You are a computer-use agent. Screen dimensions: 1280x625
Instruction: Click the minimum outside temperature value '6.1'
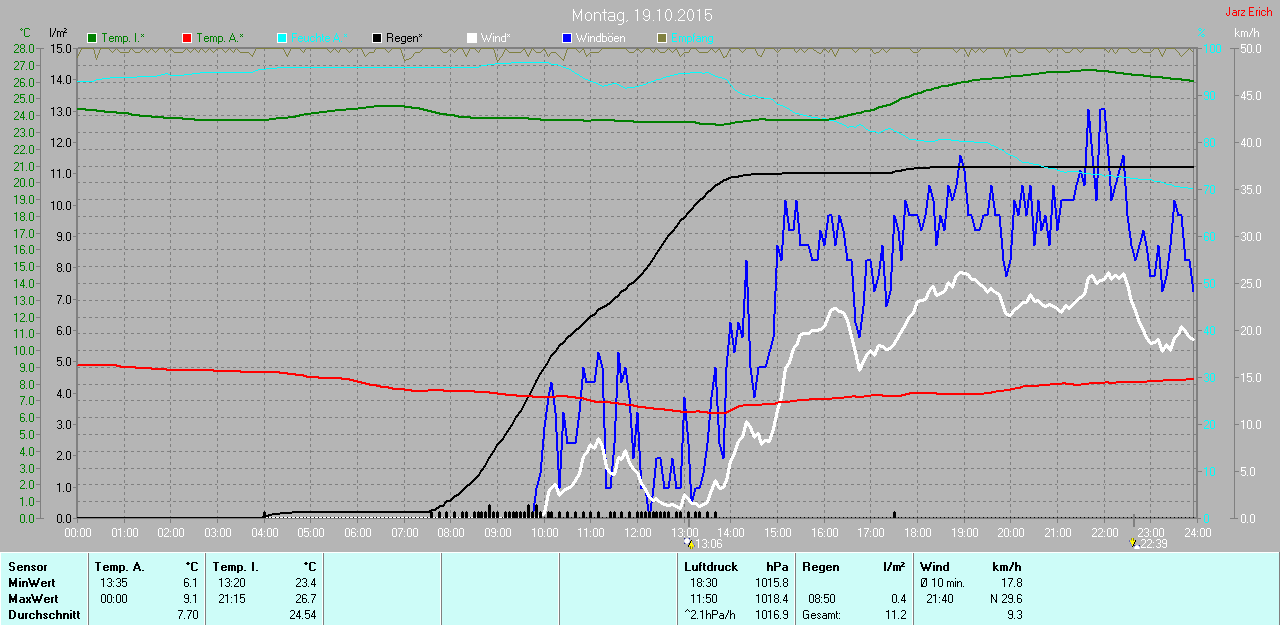[191, 583]
